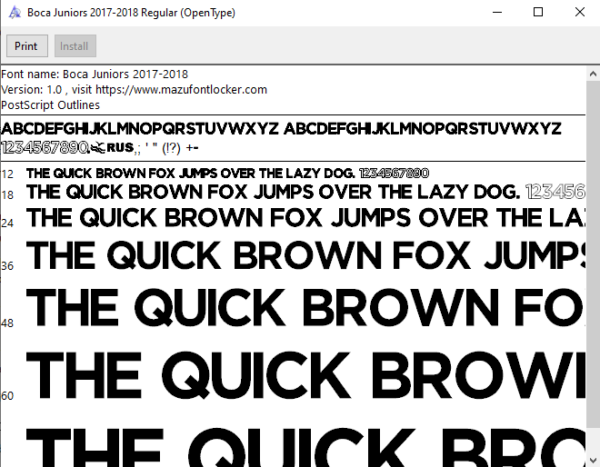Click the 12-point quick brown fox sample
Image resolution: width=600 pixels, height=467 pixels.
coord(228,173)
